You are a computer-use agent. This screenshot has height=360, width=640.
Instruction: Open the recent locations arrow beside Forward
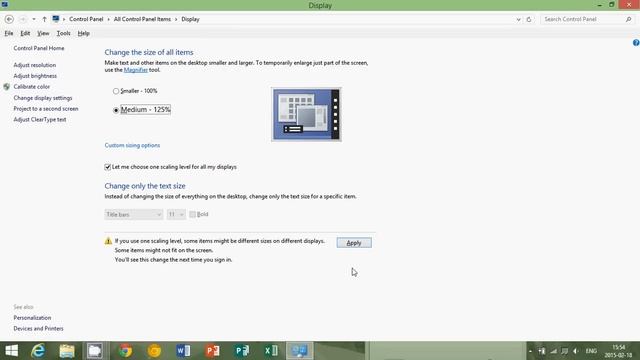pyautogui.click(x=34, y=19)
